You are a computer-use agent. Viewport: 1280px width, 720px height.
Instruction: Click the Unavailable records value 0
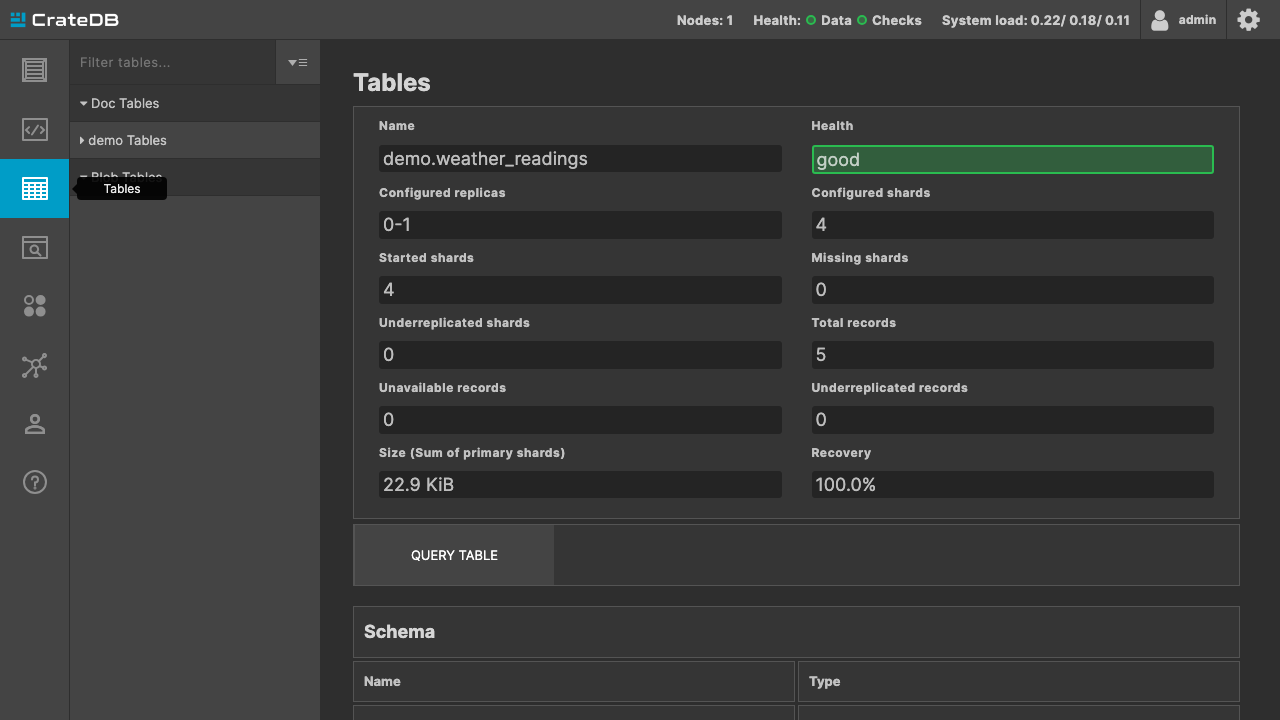[580, 419]
